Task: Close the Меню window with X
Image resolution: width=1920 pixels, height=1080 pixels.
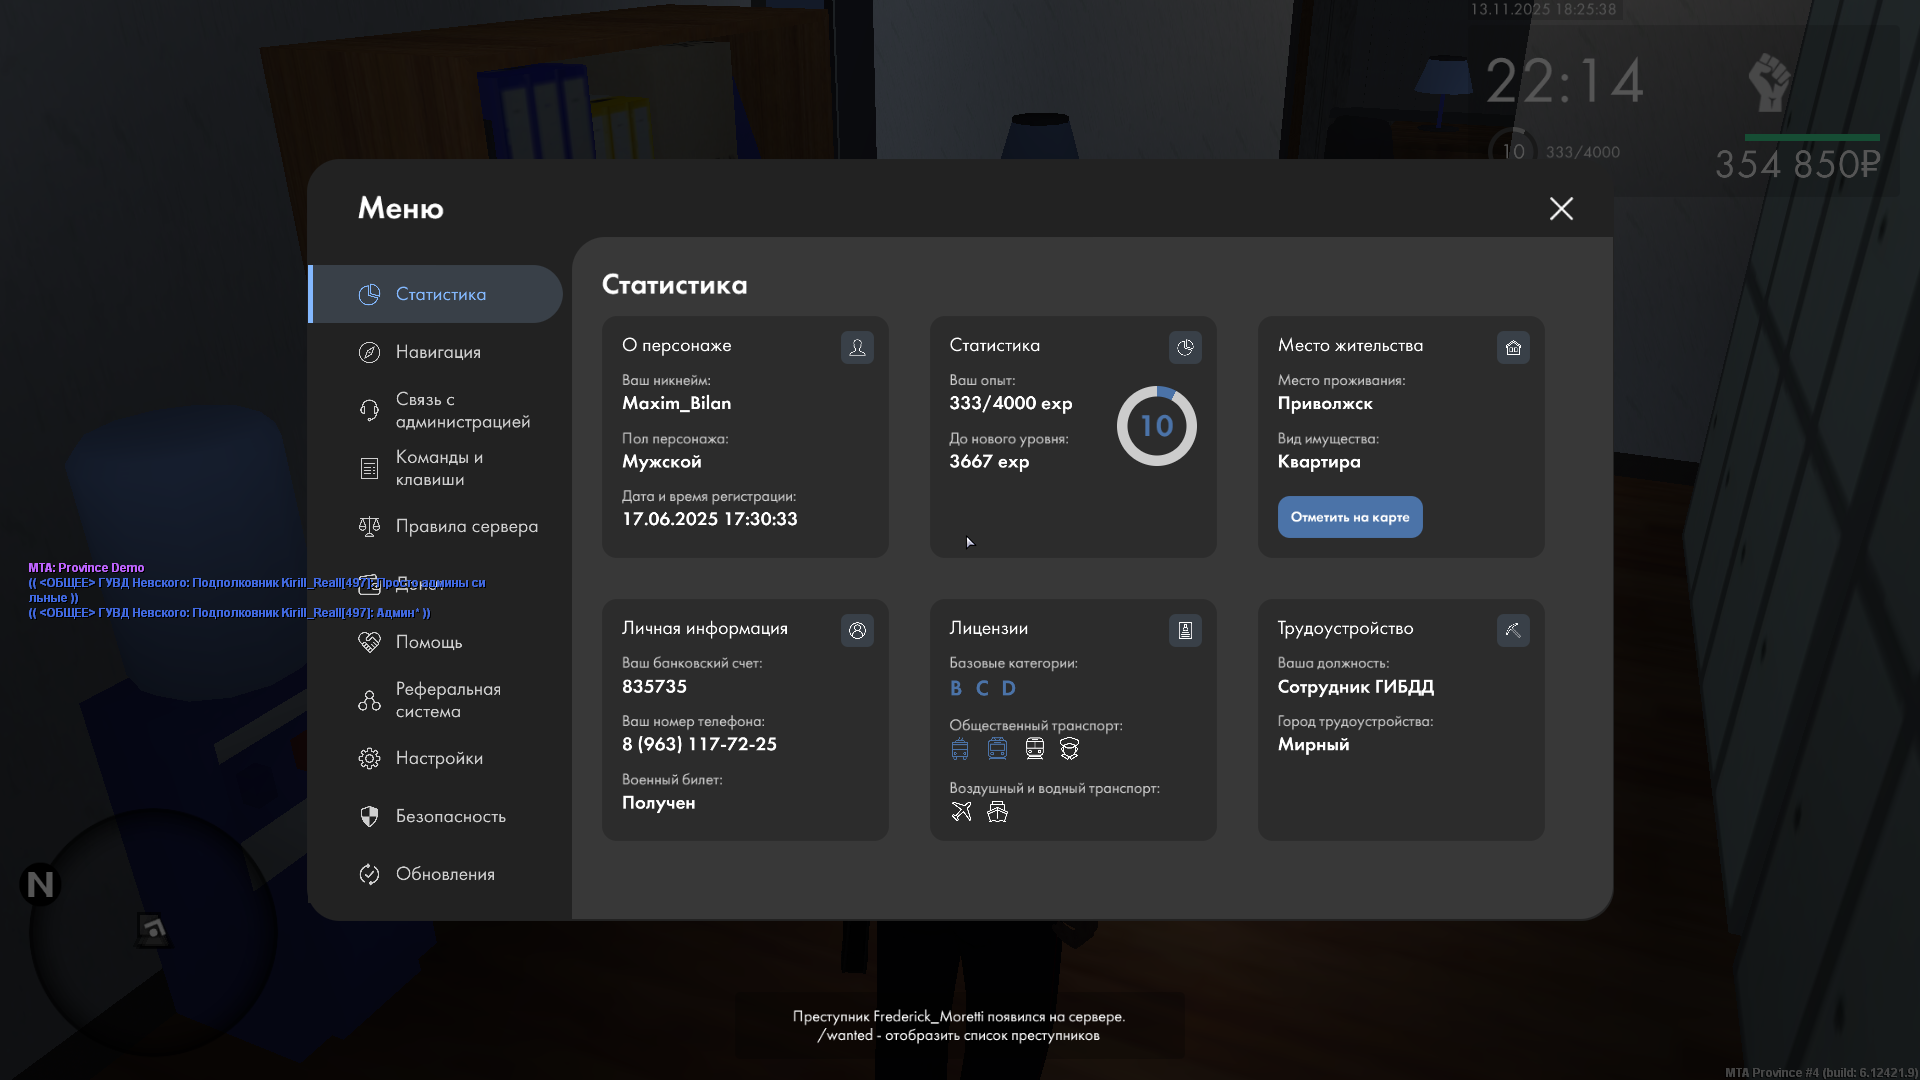Action: (x=1561, y=208)
